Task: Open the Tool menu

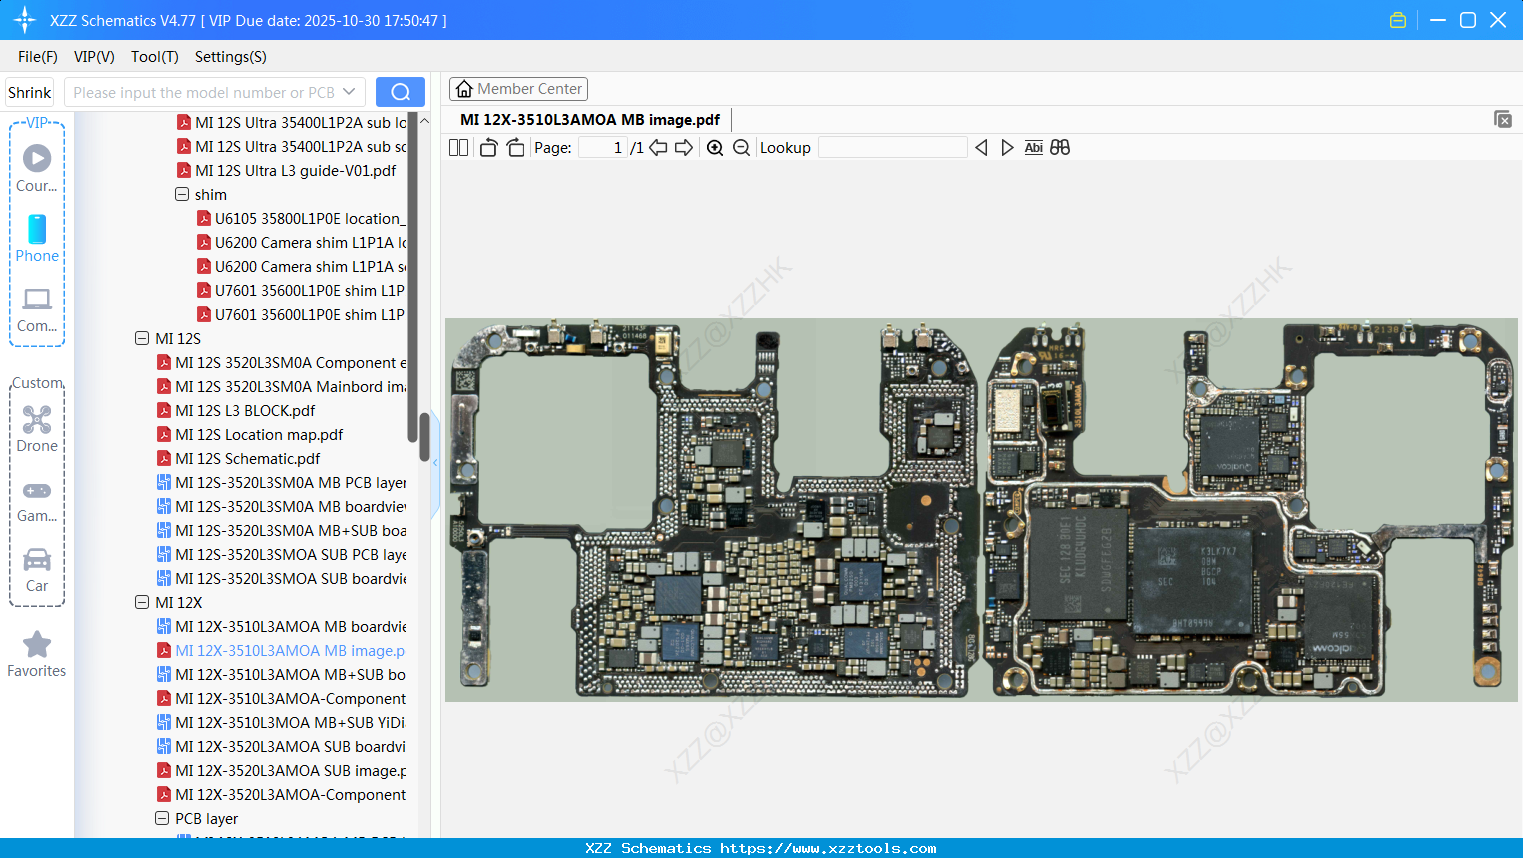Action: 154,57
